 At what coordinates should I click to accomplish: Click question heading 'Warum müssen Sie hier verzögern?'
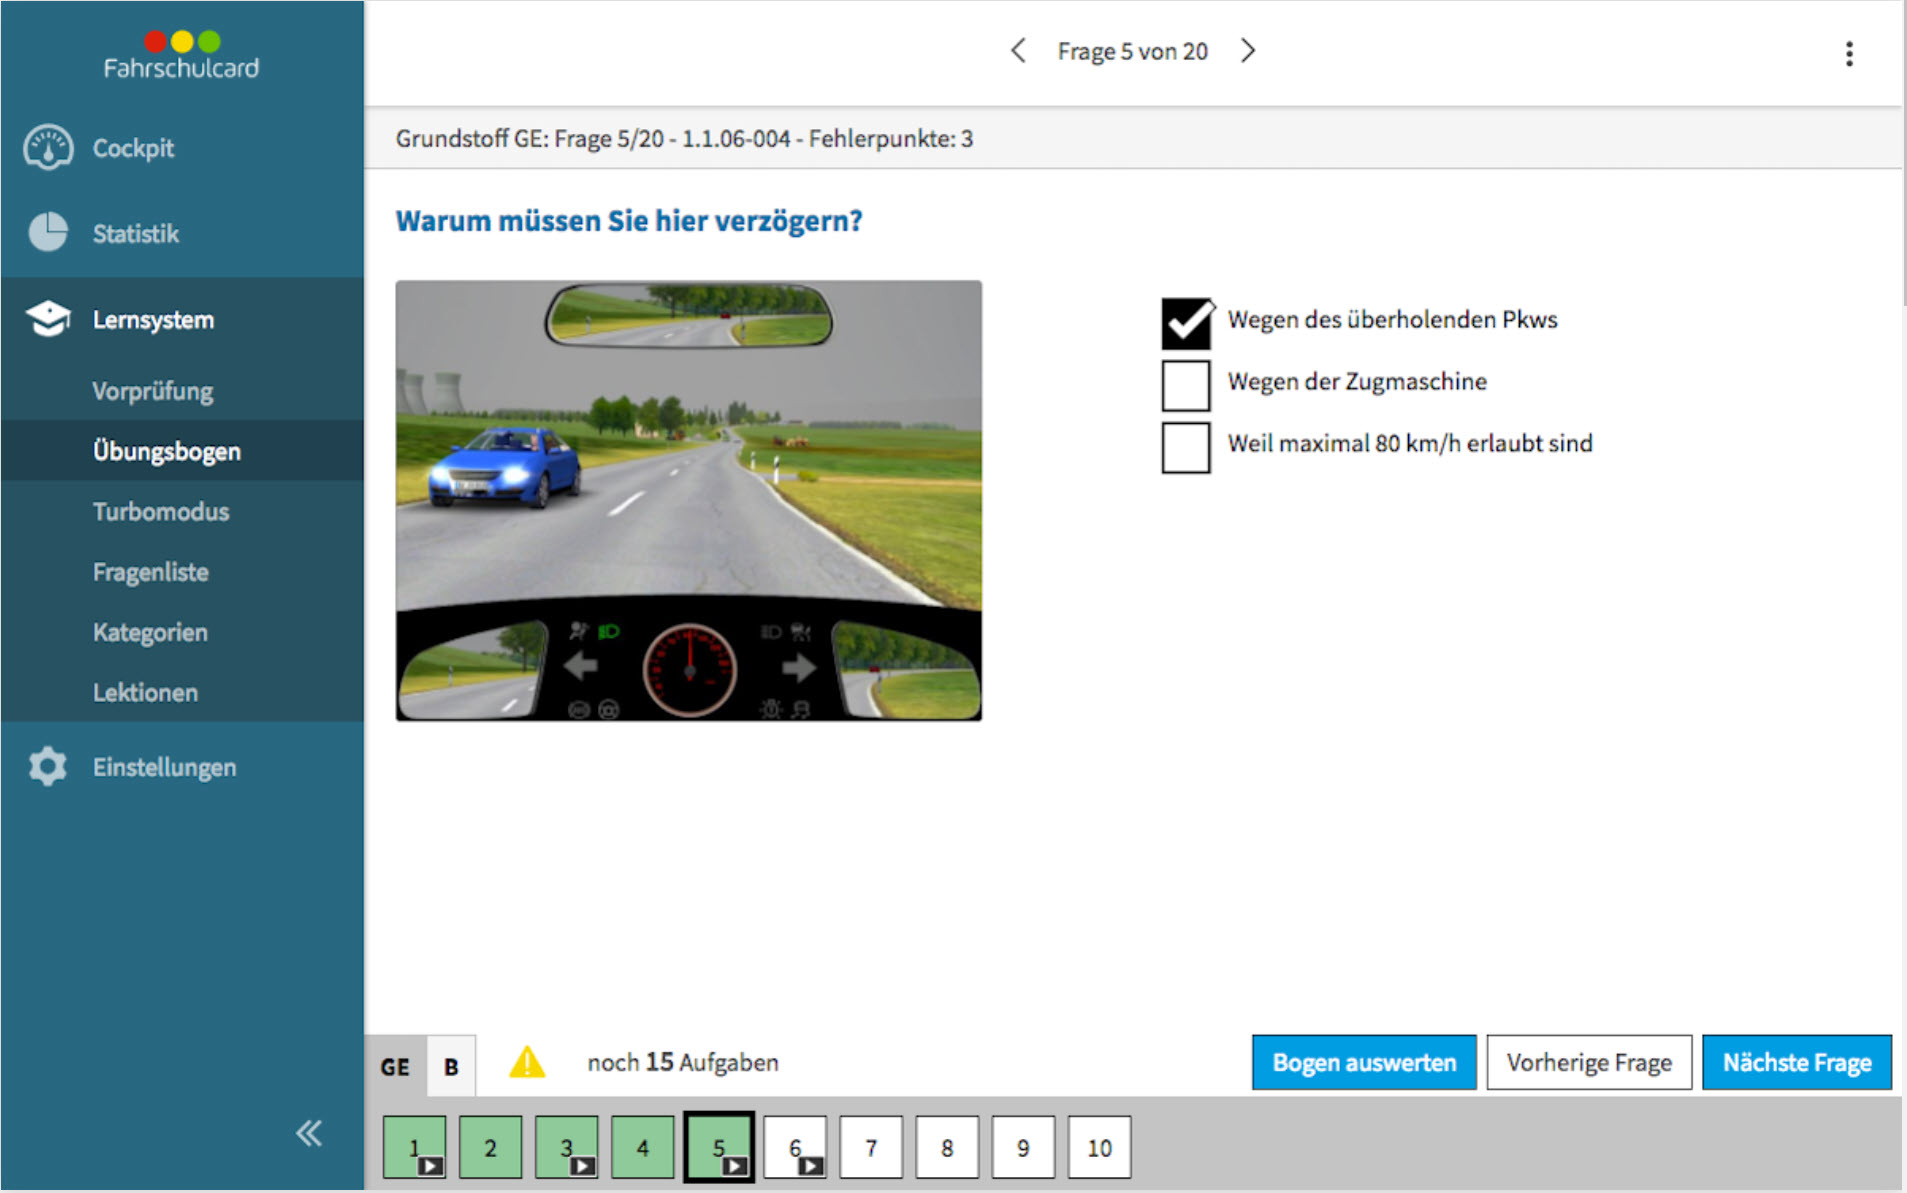tap(629, 221)
